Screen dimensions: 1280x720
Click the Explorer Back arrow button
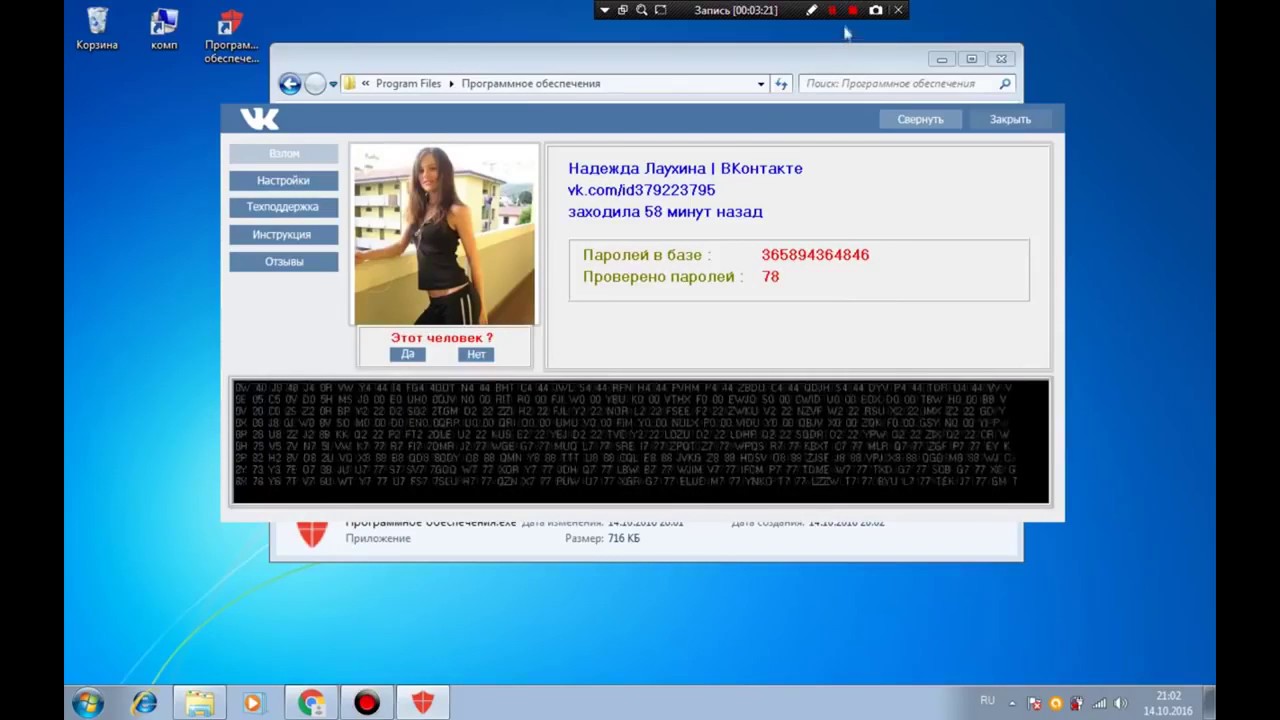click(x=290, y=84)
